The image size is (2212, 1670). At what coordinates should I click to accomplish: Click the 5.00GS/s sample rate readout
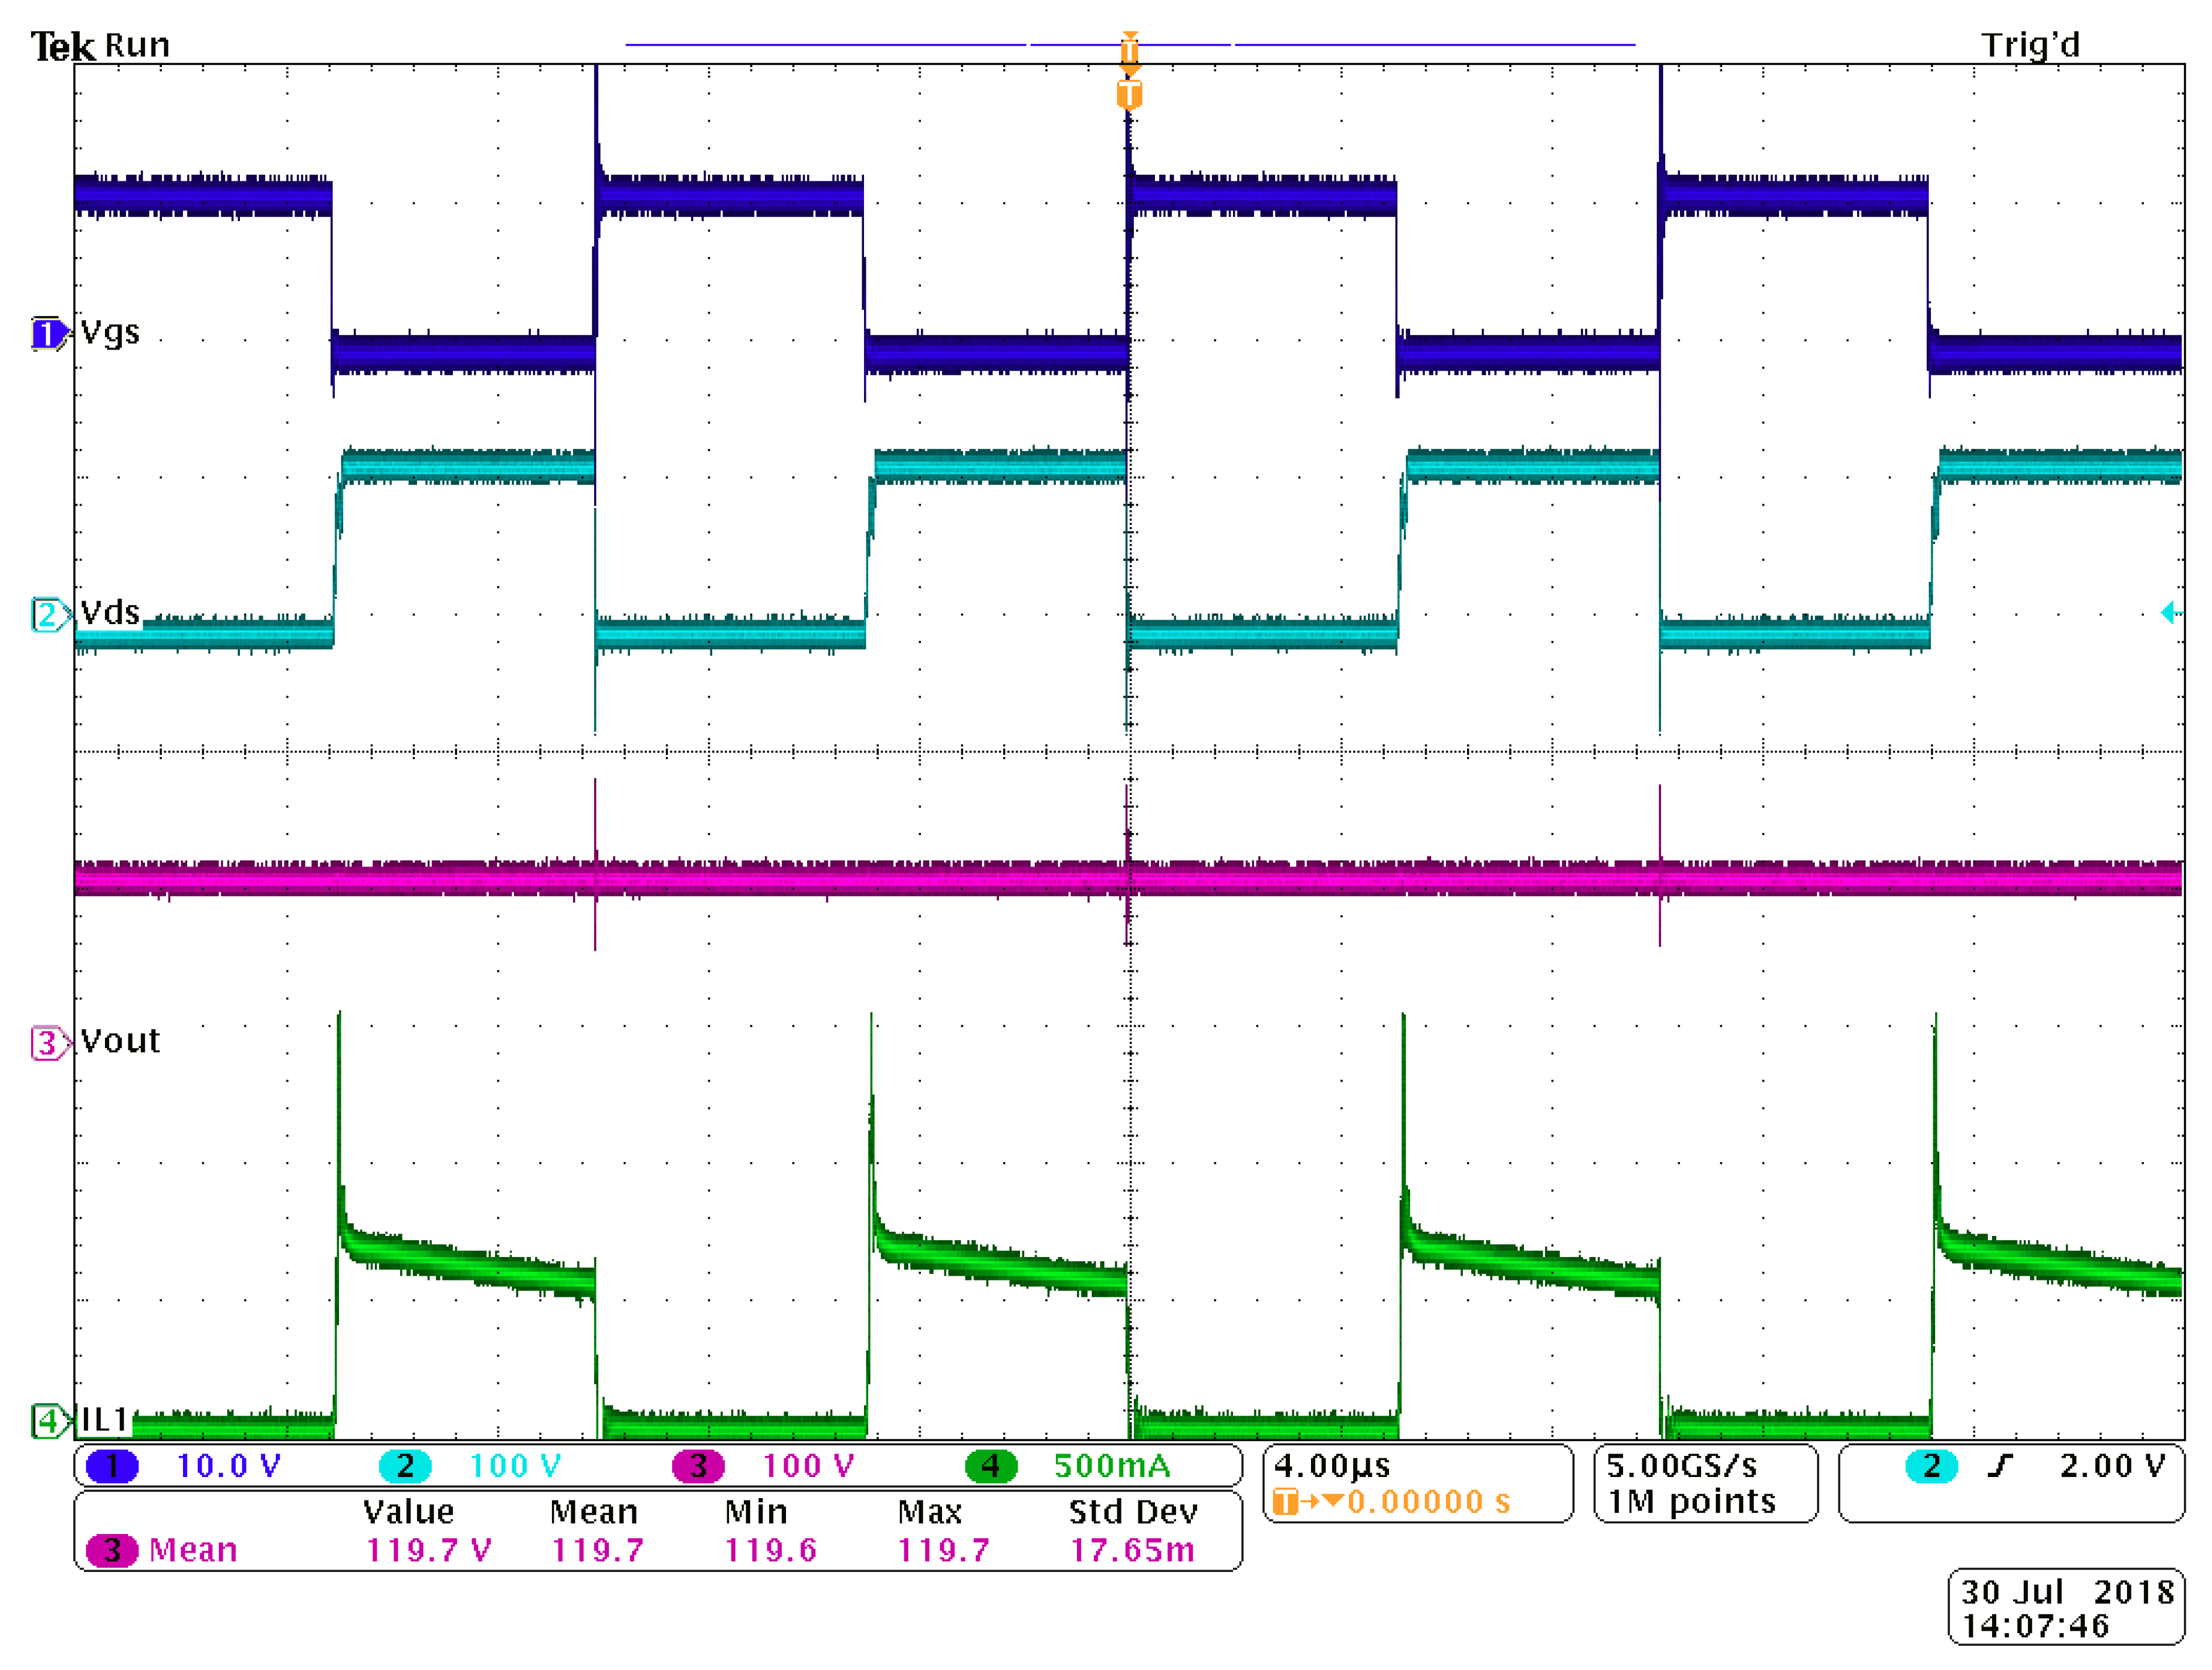coord(1682,1466)
